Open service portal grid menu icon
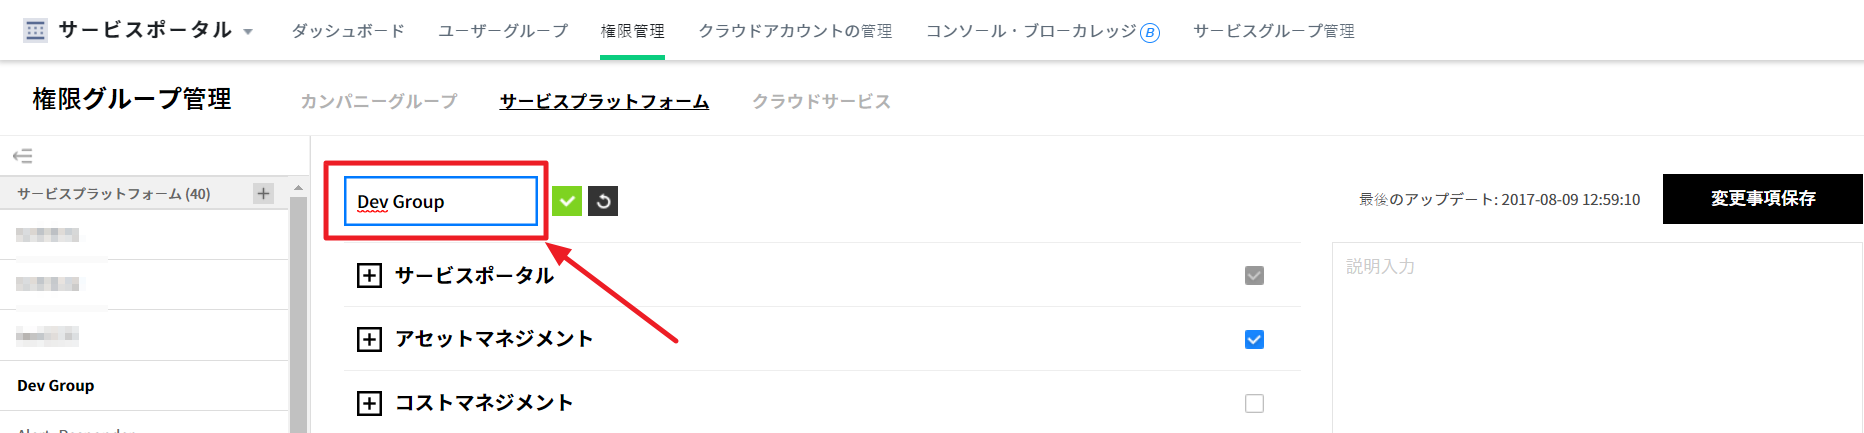This screenshot has width=1864, height=433. click(x=35, y=30)
